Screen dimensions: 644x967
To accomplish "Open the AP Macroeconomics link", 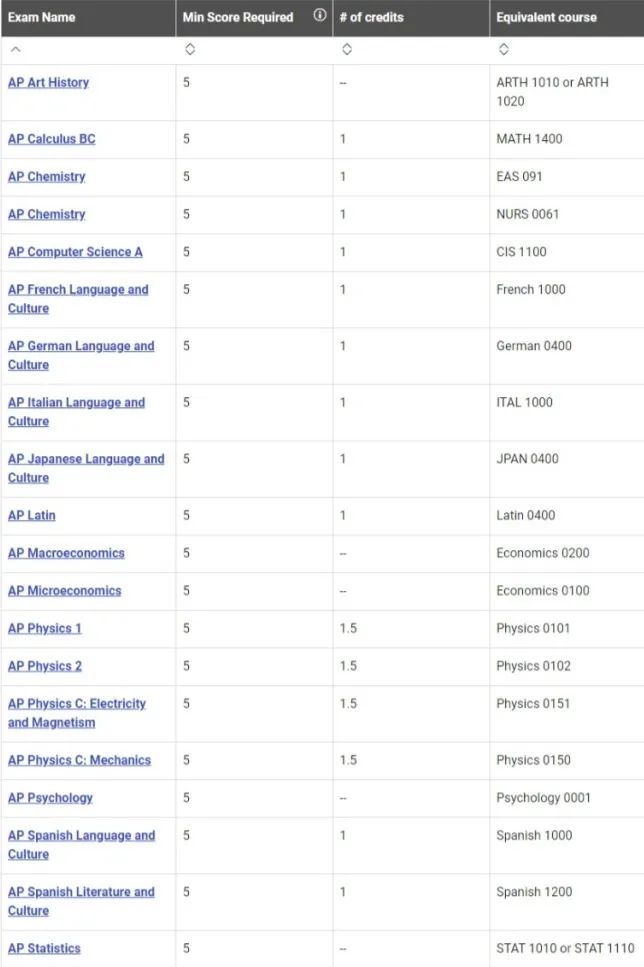I will [66, 553].
